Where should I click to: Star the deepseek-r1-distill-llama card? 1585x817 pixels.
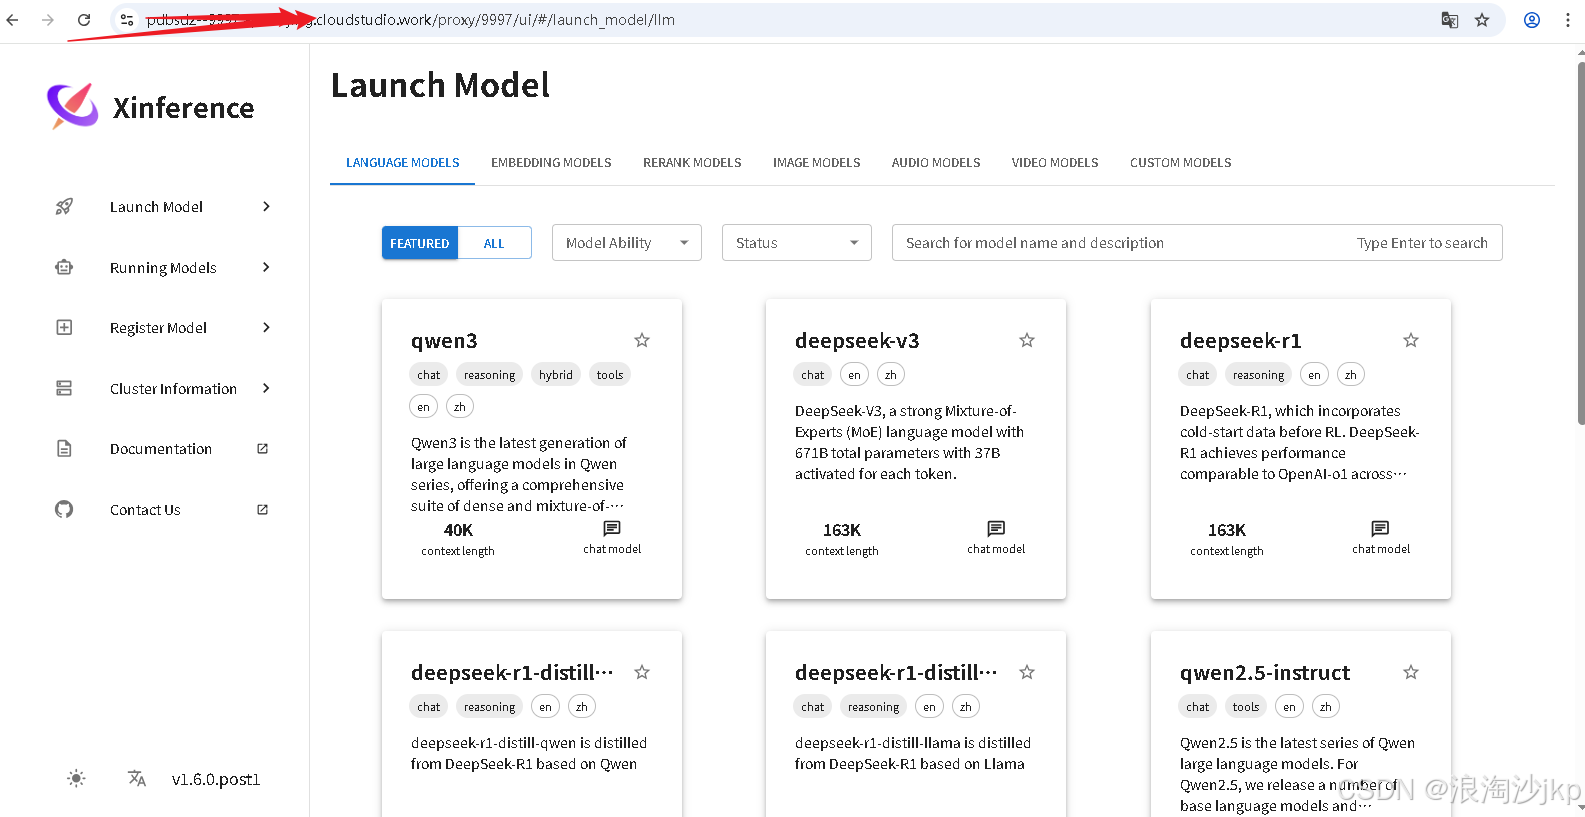pyautogui.click(x=1027, y=672)
